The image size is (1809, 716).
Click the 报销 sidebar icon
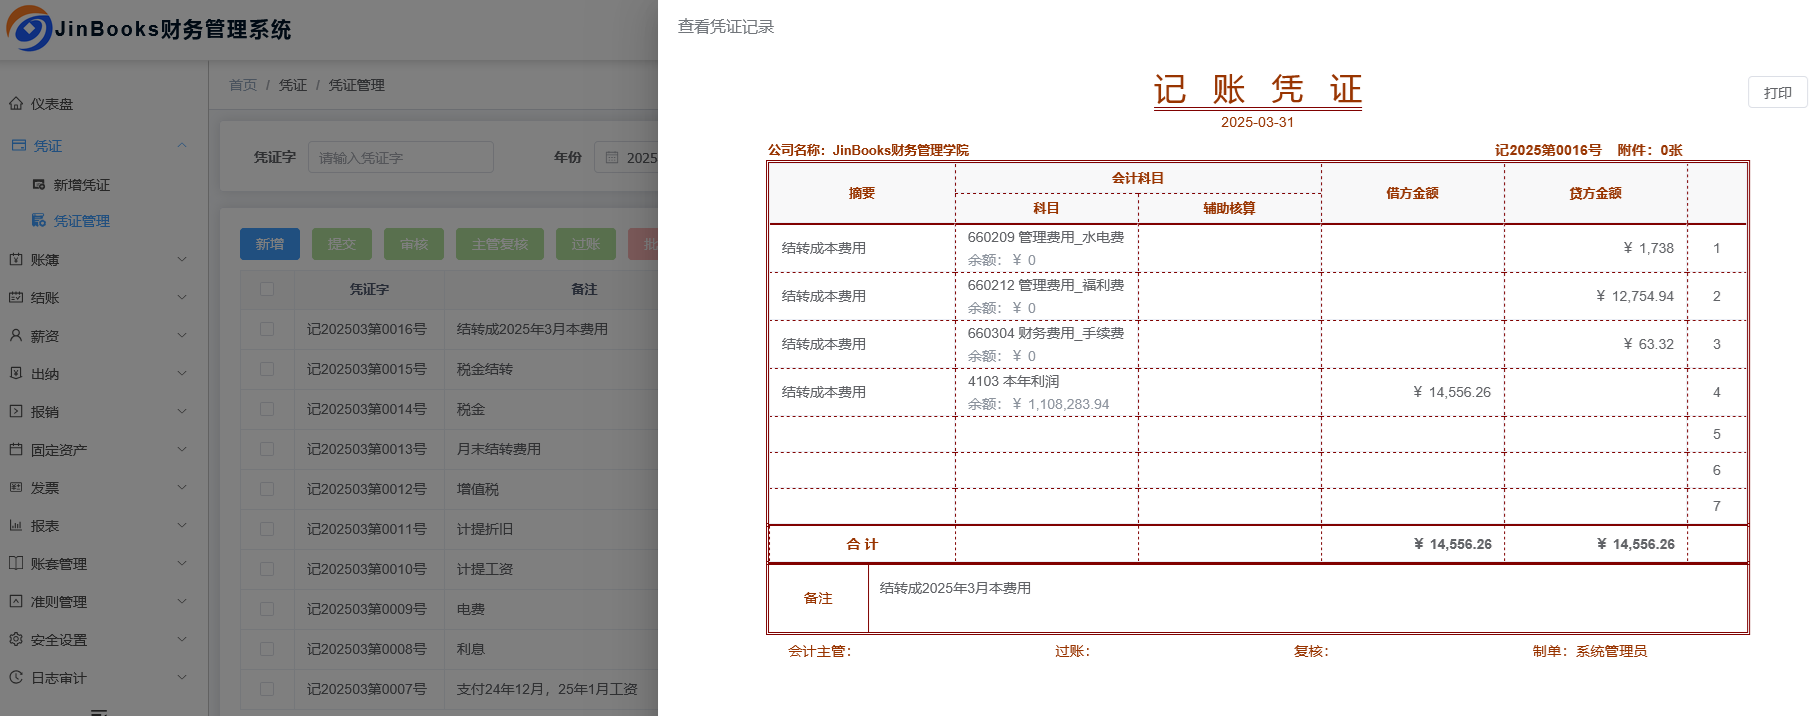pyautogui.click(x=16, y=411)
